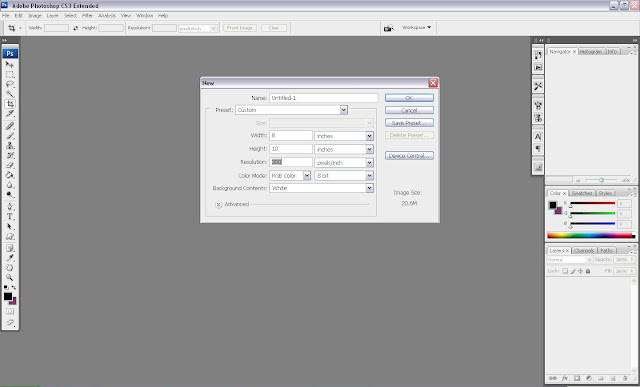
Task: Click Save Preset button
Action: tap(409, 123)
